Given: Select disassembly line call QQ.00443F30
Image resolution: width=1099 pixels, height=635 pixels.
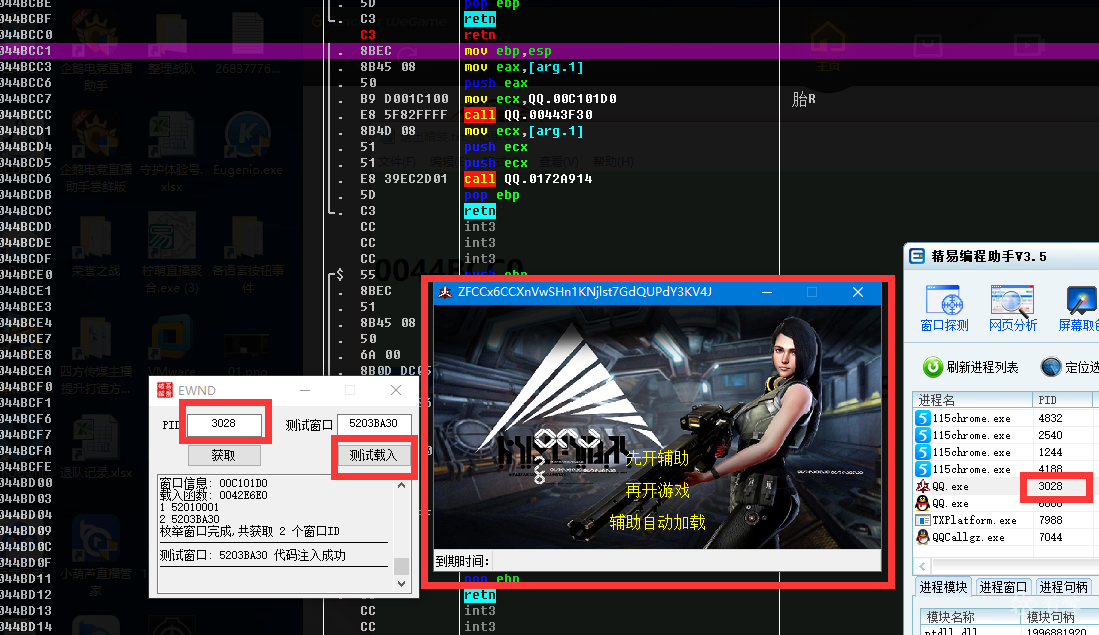Looking at the screenshot, I should 528,114.
